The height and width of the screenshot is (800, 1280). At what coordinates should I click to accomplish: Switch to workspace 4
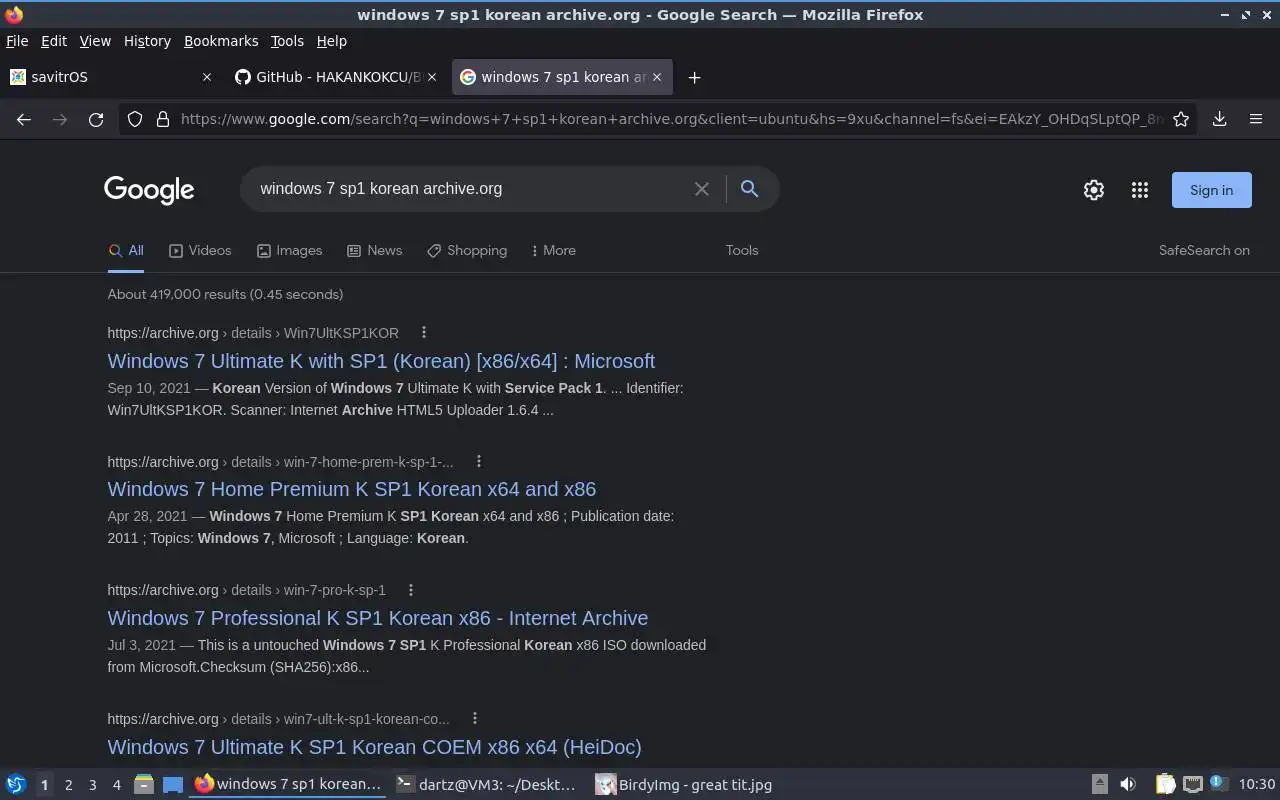coord(116,785)
